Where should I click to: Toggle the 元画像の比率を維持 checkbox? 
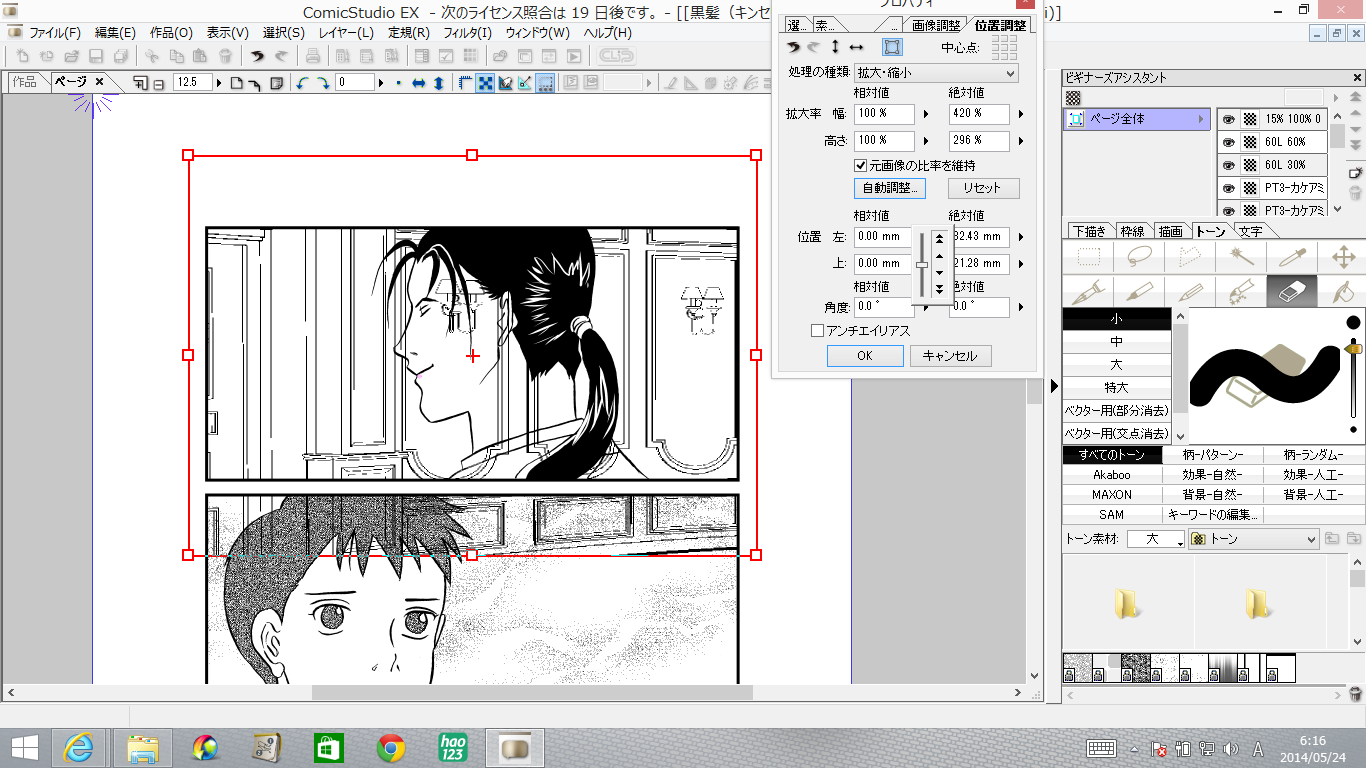[860, 165]
